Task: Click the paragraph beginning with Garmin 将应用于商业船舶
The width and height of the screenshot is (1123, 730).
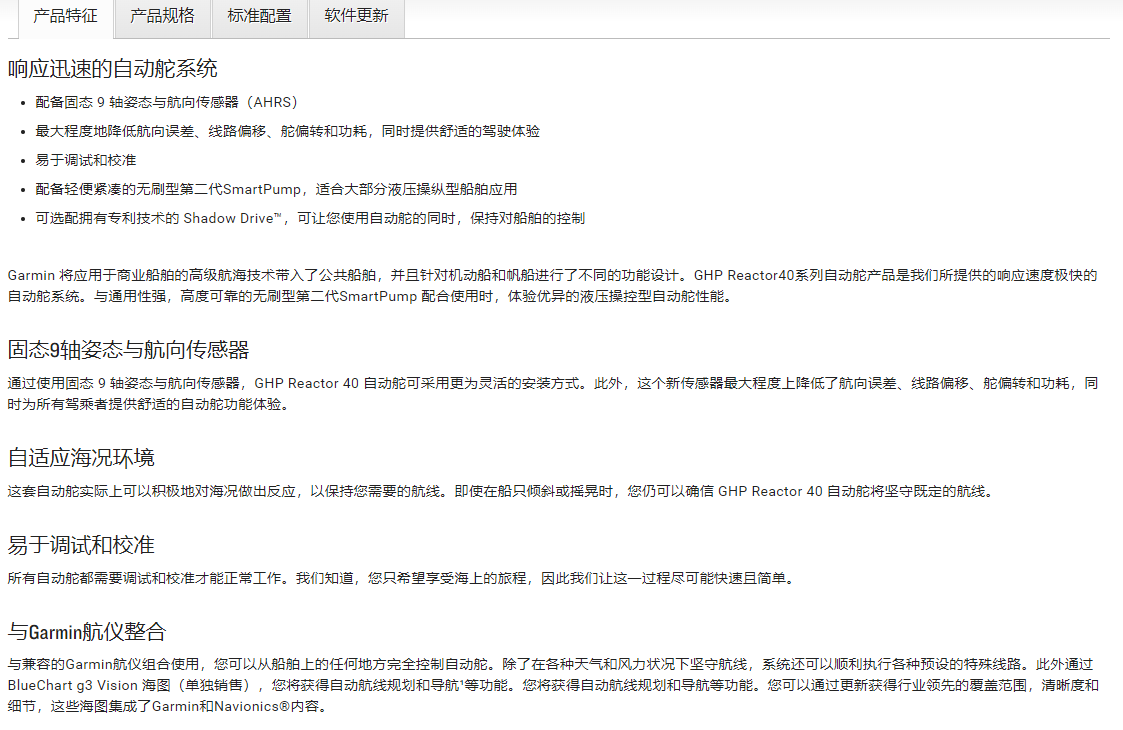Action: point(552,285)
